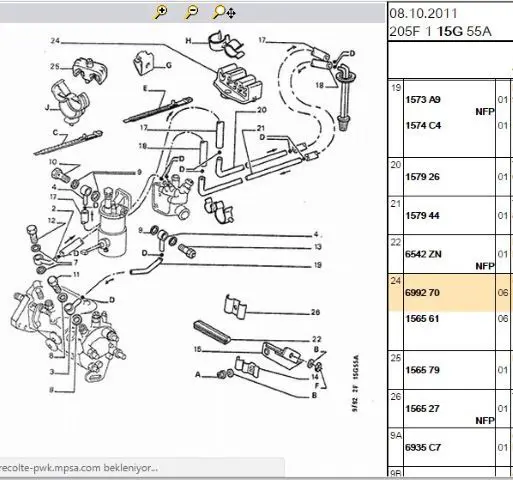Click callout 7 on the diagram

tap(76, 262)
